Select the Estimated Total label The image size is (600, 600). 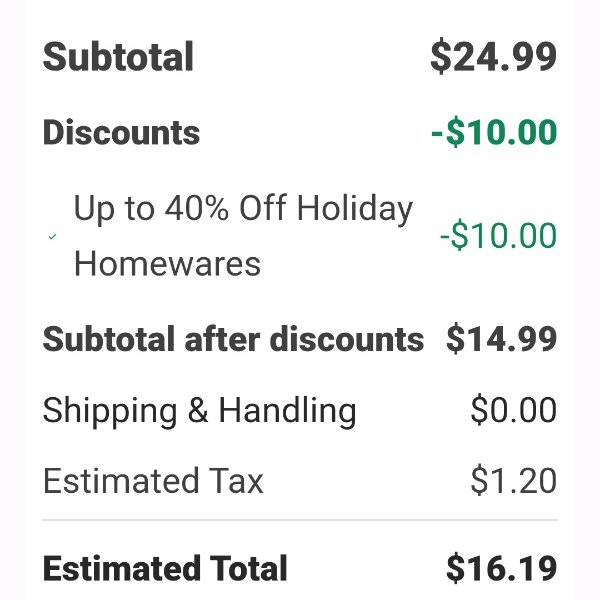[165, 568]
